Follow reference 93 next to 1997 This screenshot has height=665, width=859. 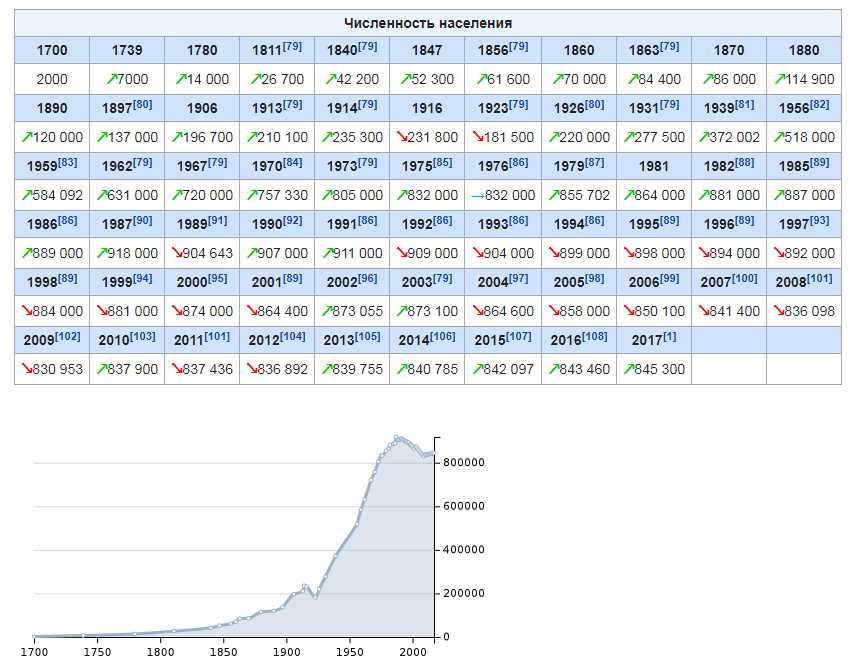tap(820, 220)
